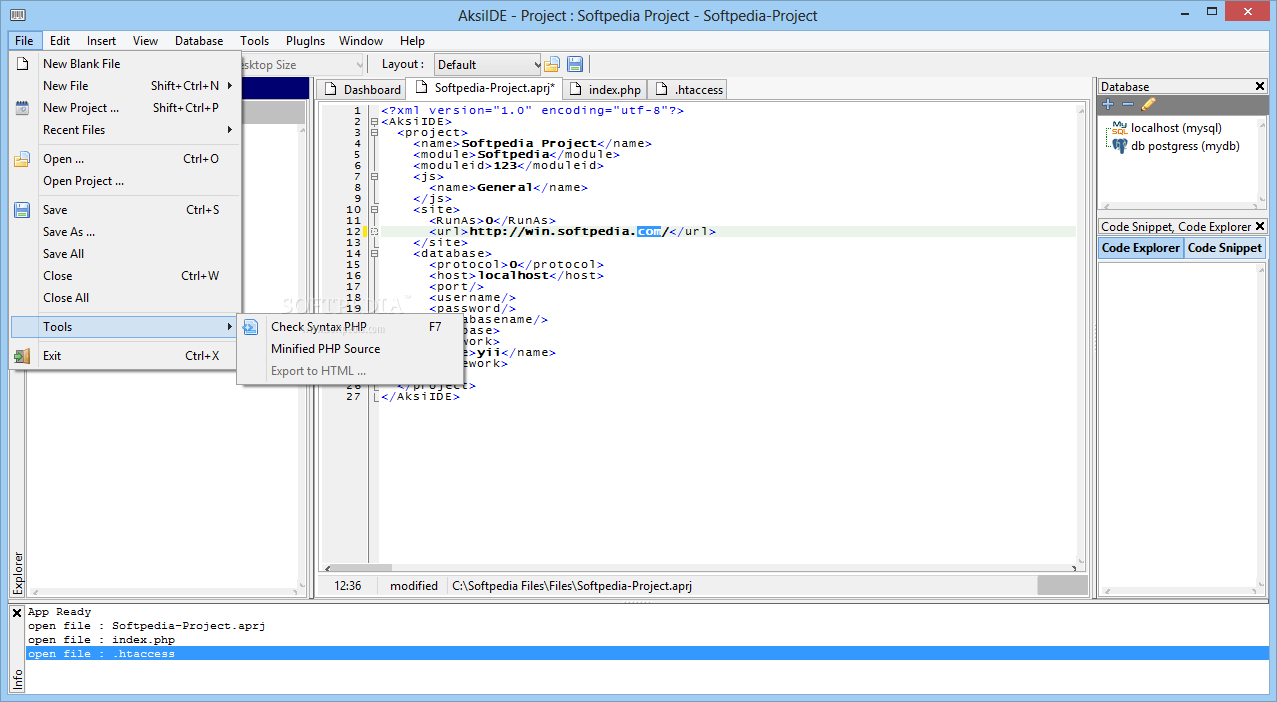Click the open layout folder icon
Screen dimensions: 1277x702
(x=552, y=64)
